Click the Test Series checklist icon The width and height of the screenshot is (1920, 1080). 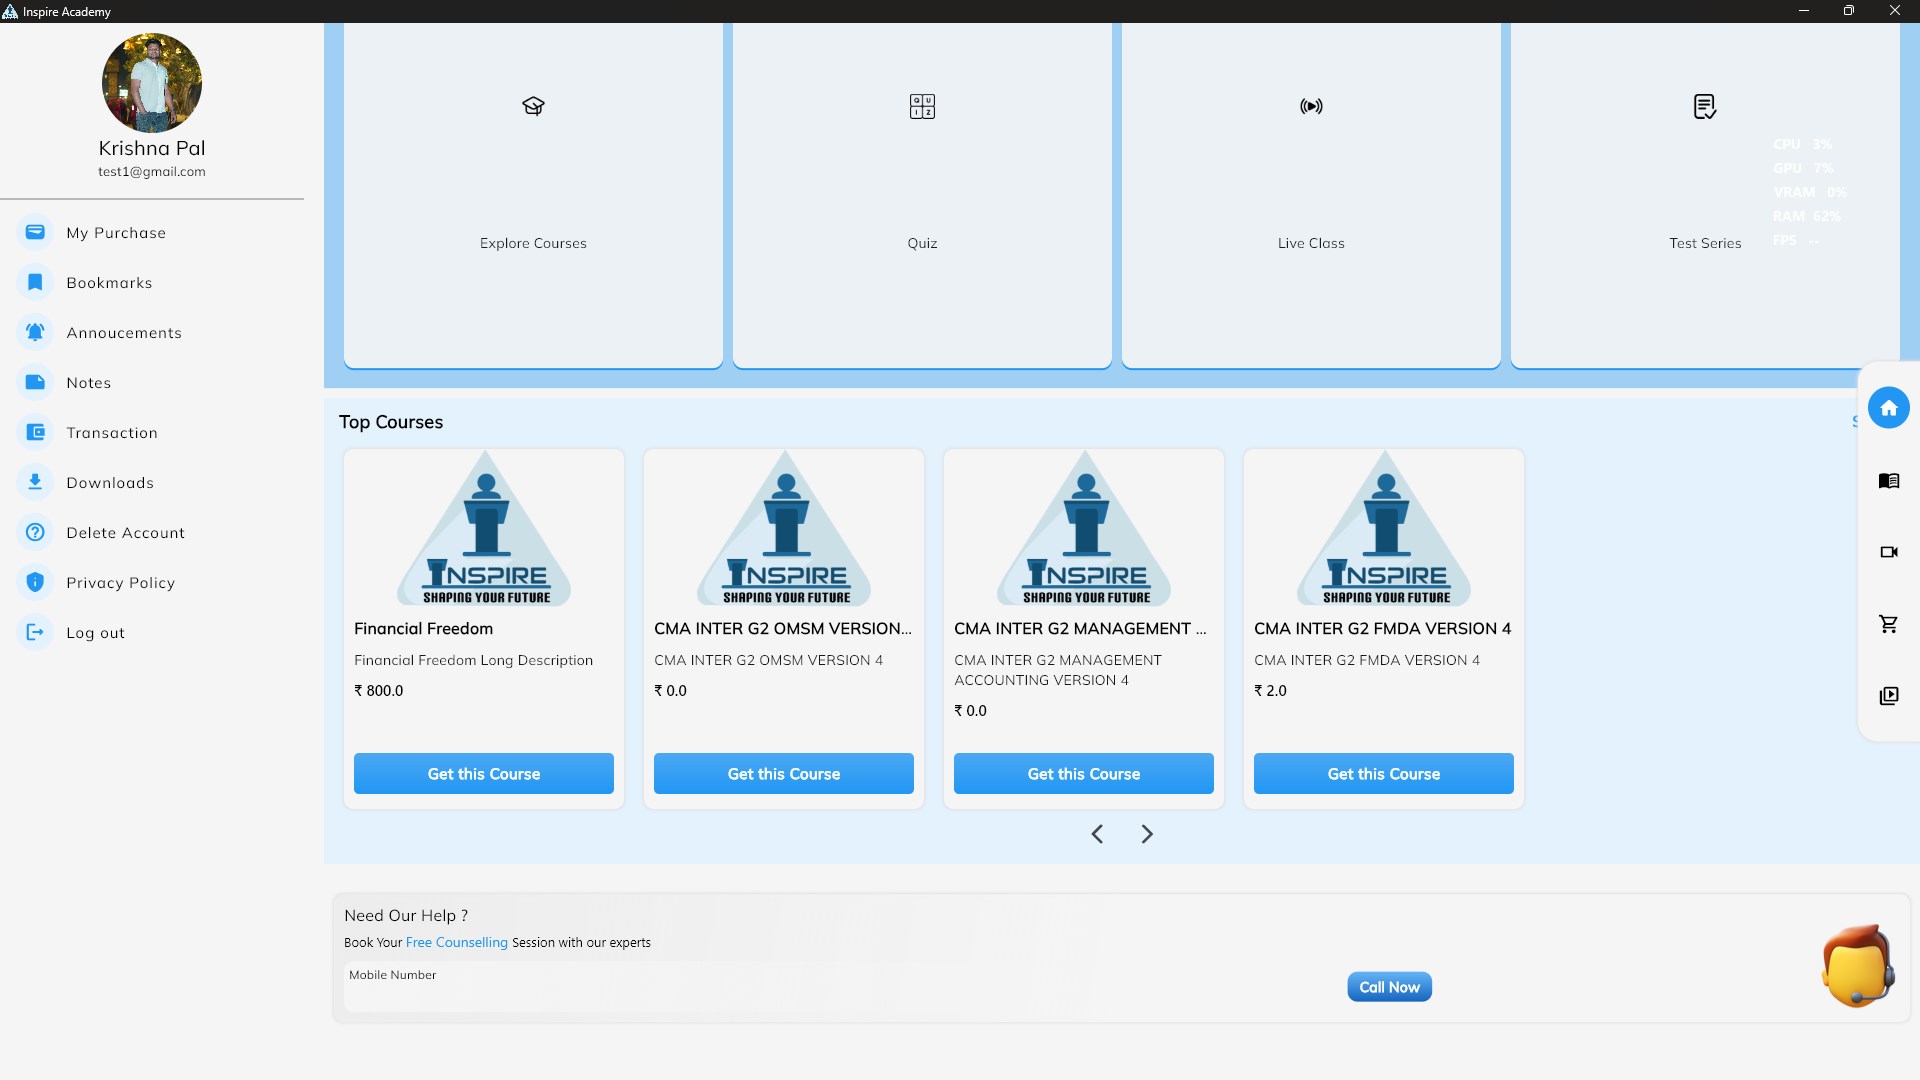pyautogui.click(x=1705, y=106)
